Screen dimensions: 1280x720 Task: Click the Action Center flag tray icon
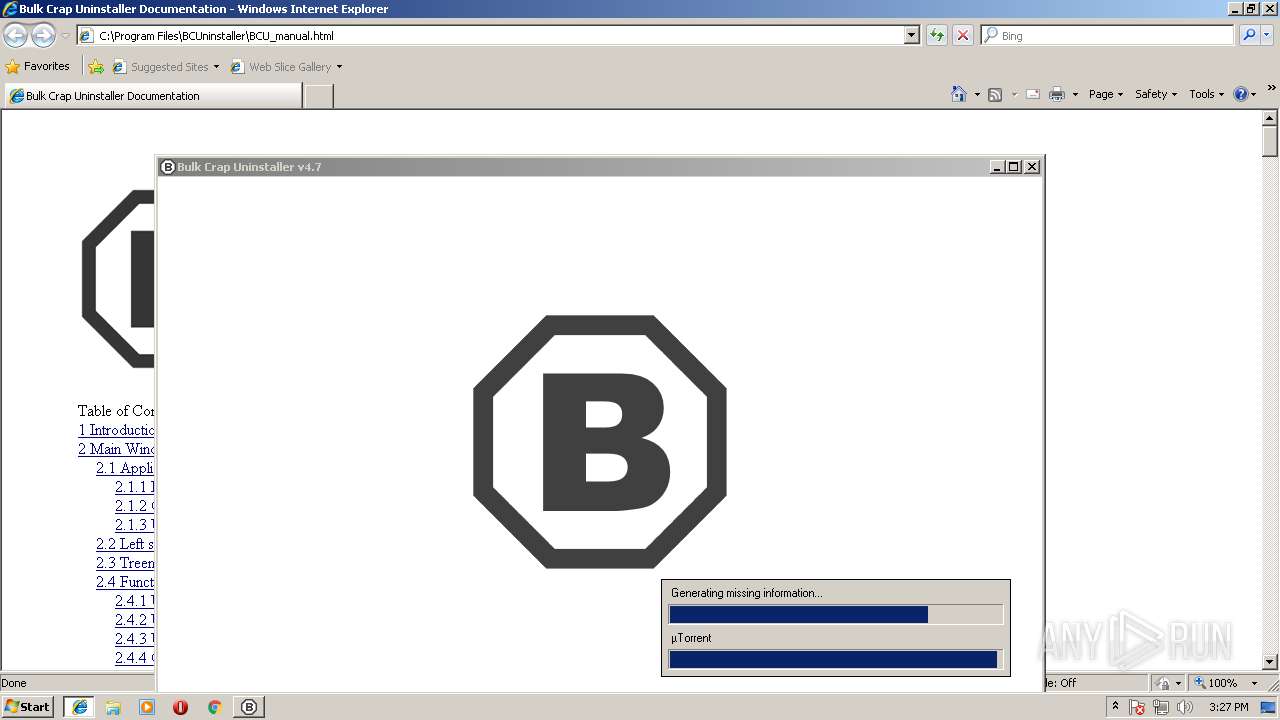1138,708
